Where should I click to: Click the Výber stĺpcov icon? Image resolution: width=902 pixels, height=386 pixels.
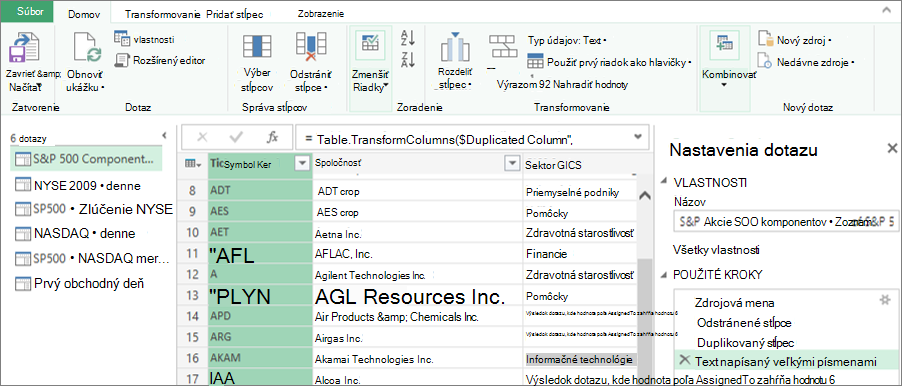pyautogui.click(x=257, y=48)
